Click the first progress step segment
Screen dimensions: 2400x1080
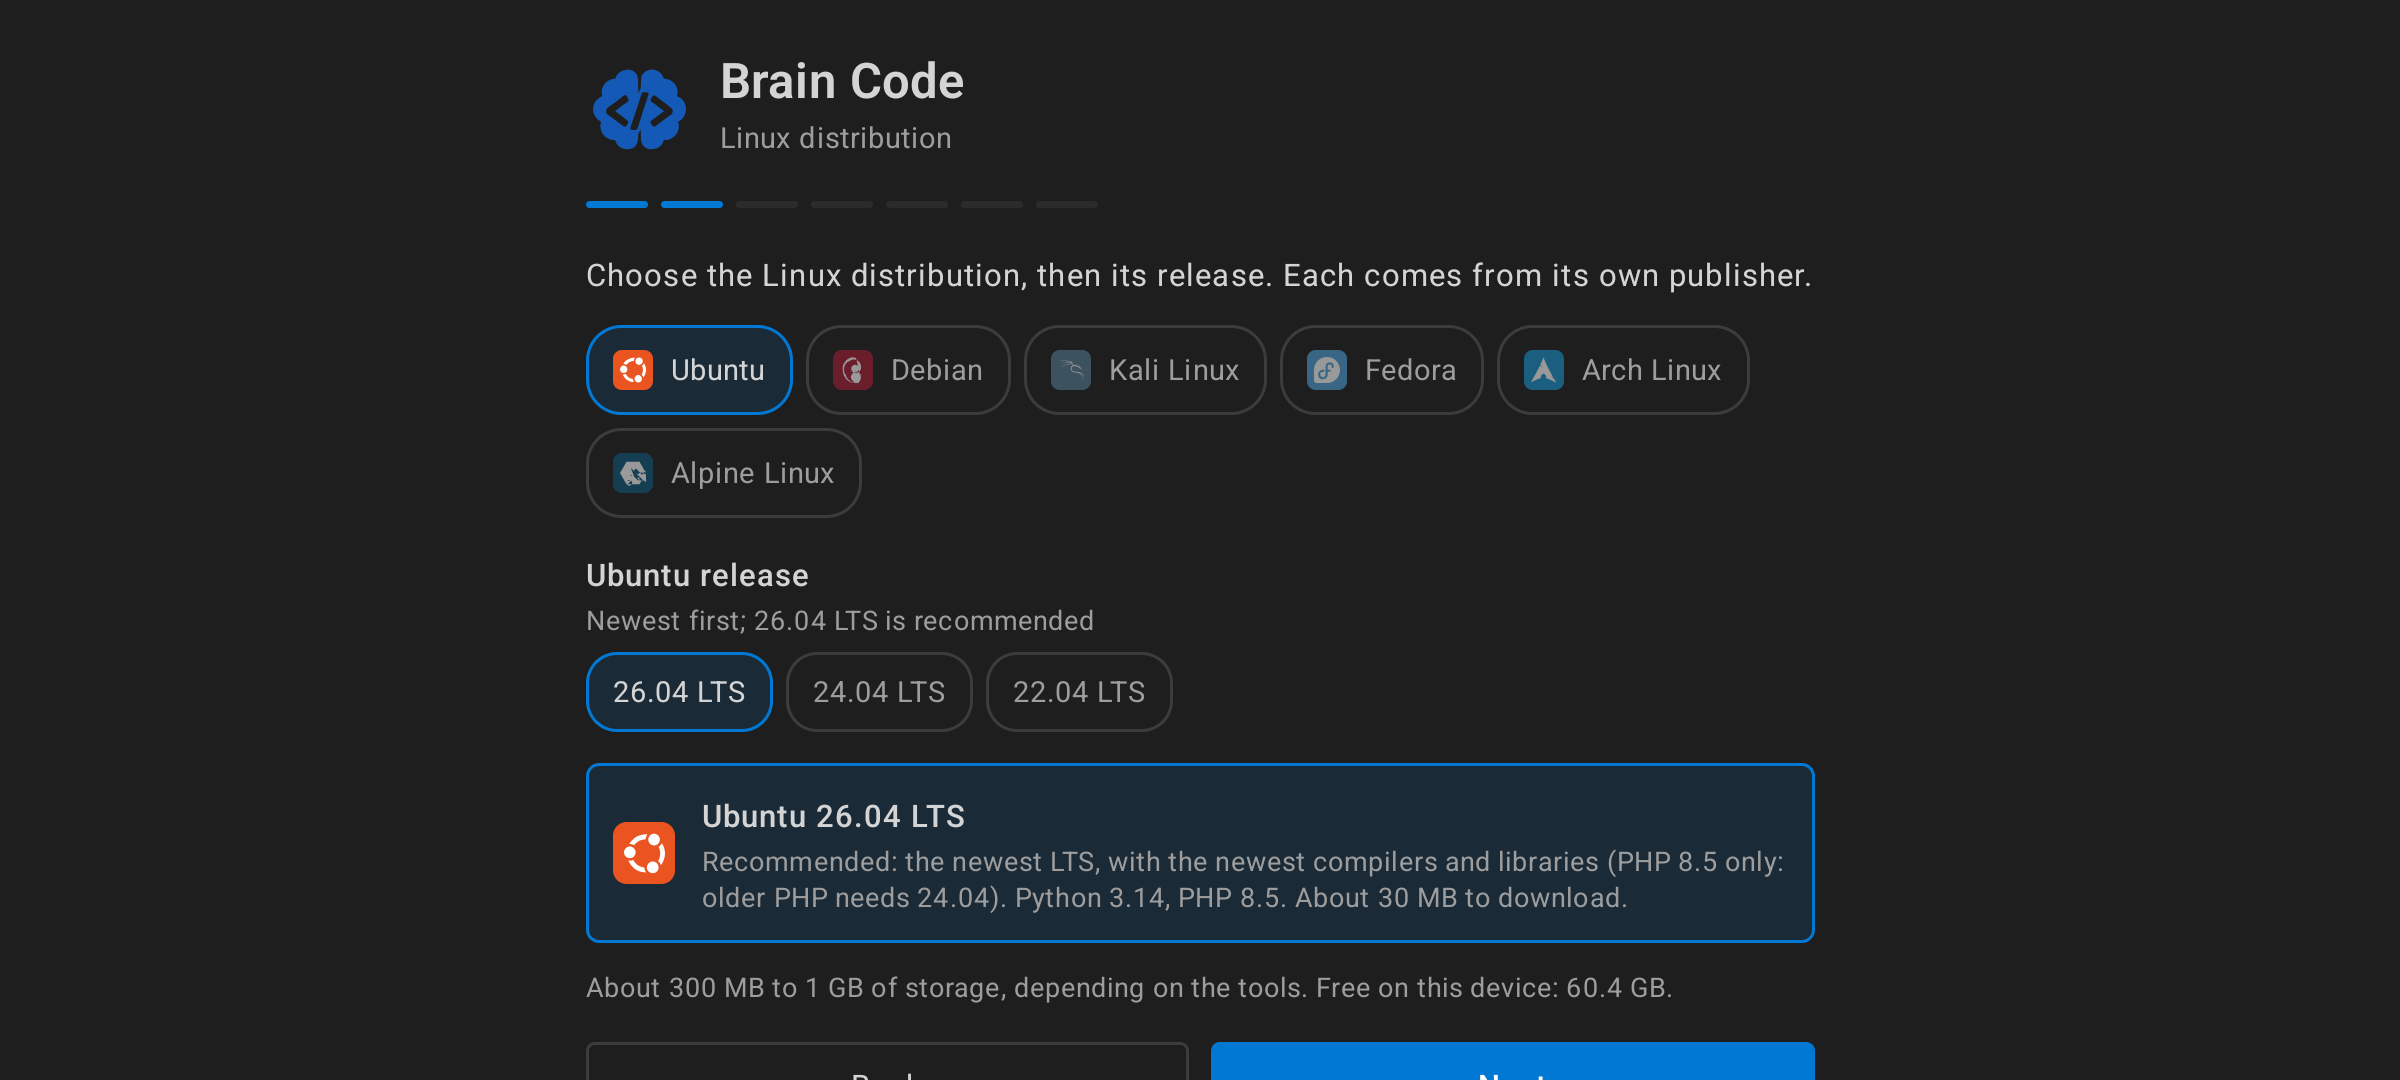pyautogui.click(x=617, y=204)
